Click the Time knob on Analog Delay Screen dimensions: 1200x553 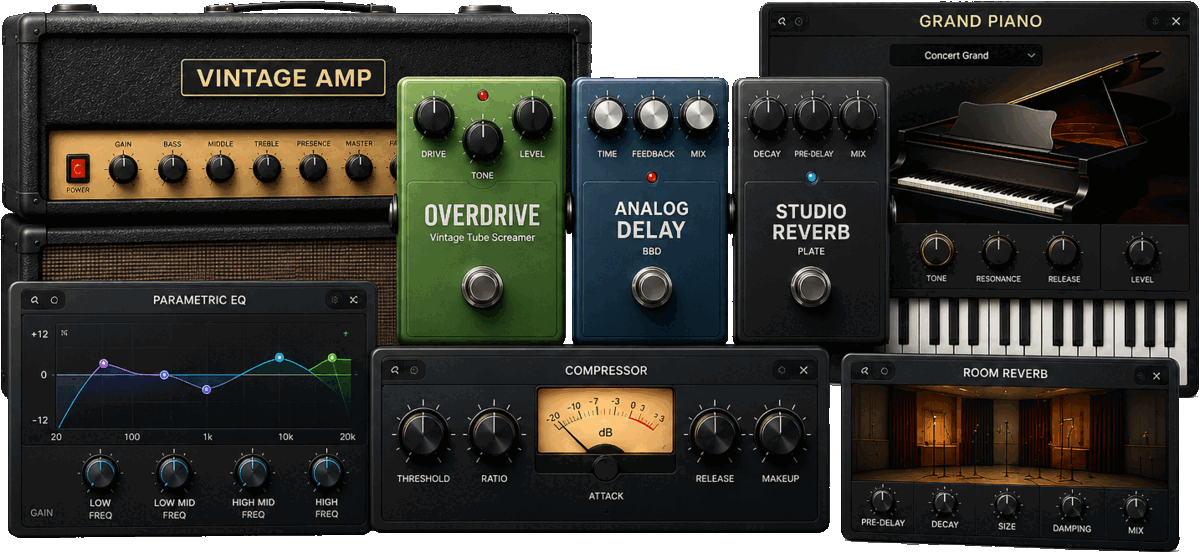(x=607, y=117)
